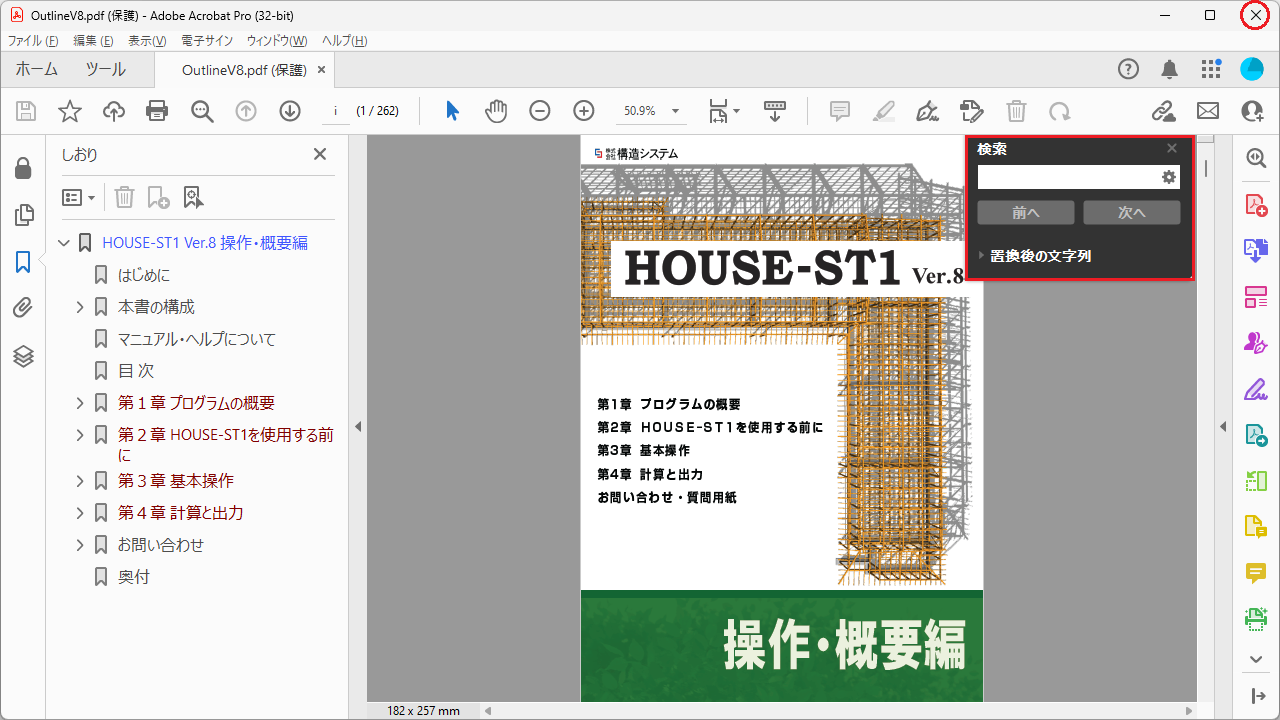The width and height of the screenshot is (1280, 720).
Task: Click the search text input field
Action: coord(1066,177)
